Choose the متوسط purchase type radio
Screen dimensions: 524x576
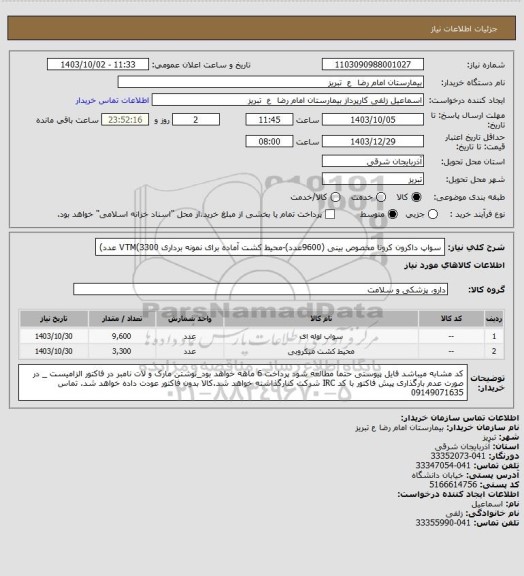coord(393,214)
